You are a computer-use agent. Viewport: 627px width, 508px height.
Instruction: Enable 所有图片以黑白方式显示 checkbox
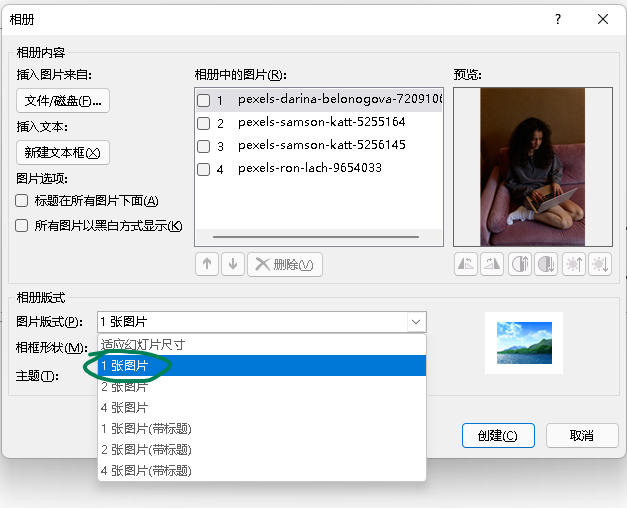click(x=22, y=226)
